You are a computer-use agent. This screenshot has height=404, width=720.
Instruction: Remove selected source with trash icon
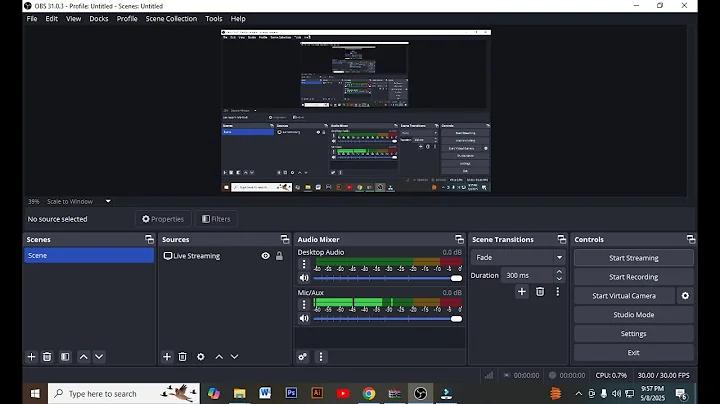182,357
